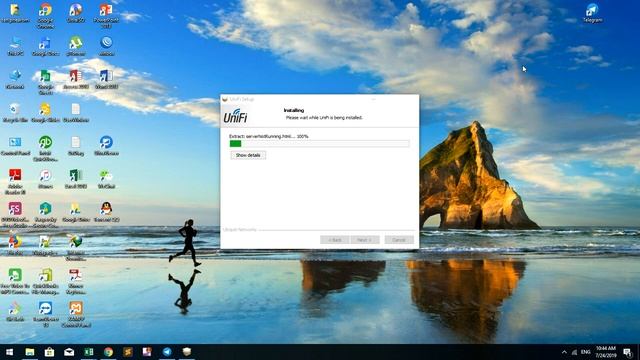Switch to Chrome on the taskbar
The image size is (640, 360).
(x=108, y=352)
